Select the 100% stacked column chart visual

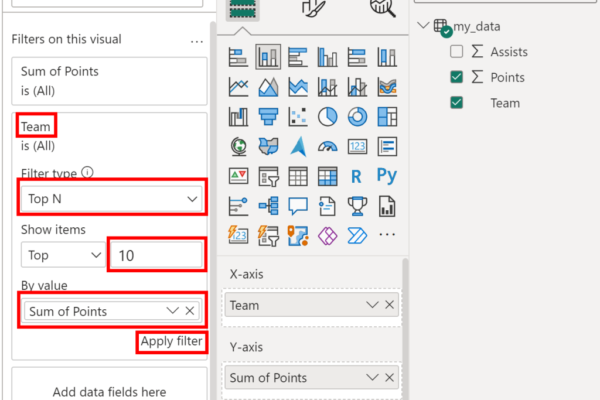(x=387, y=57)
